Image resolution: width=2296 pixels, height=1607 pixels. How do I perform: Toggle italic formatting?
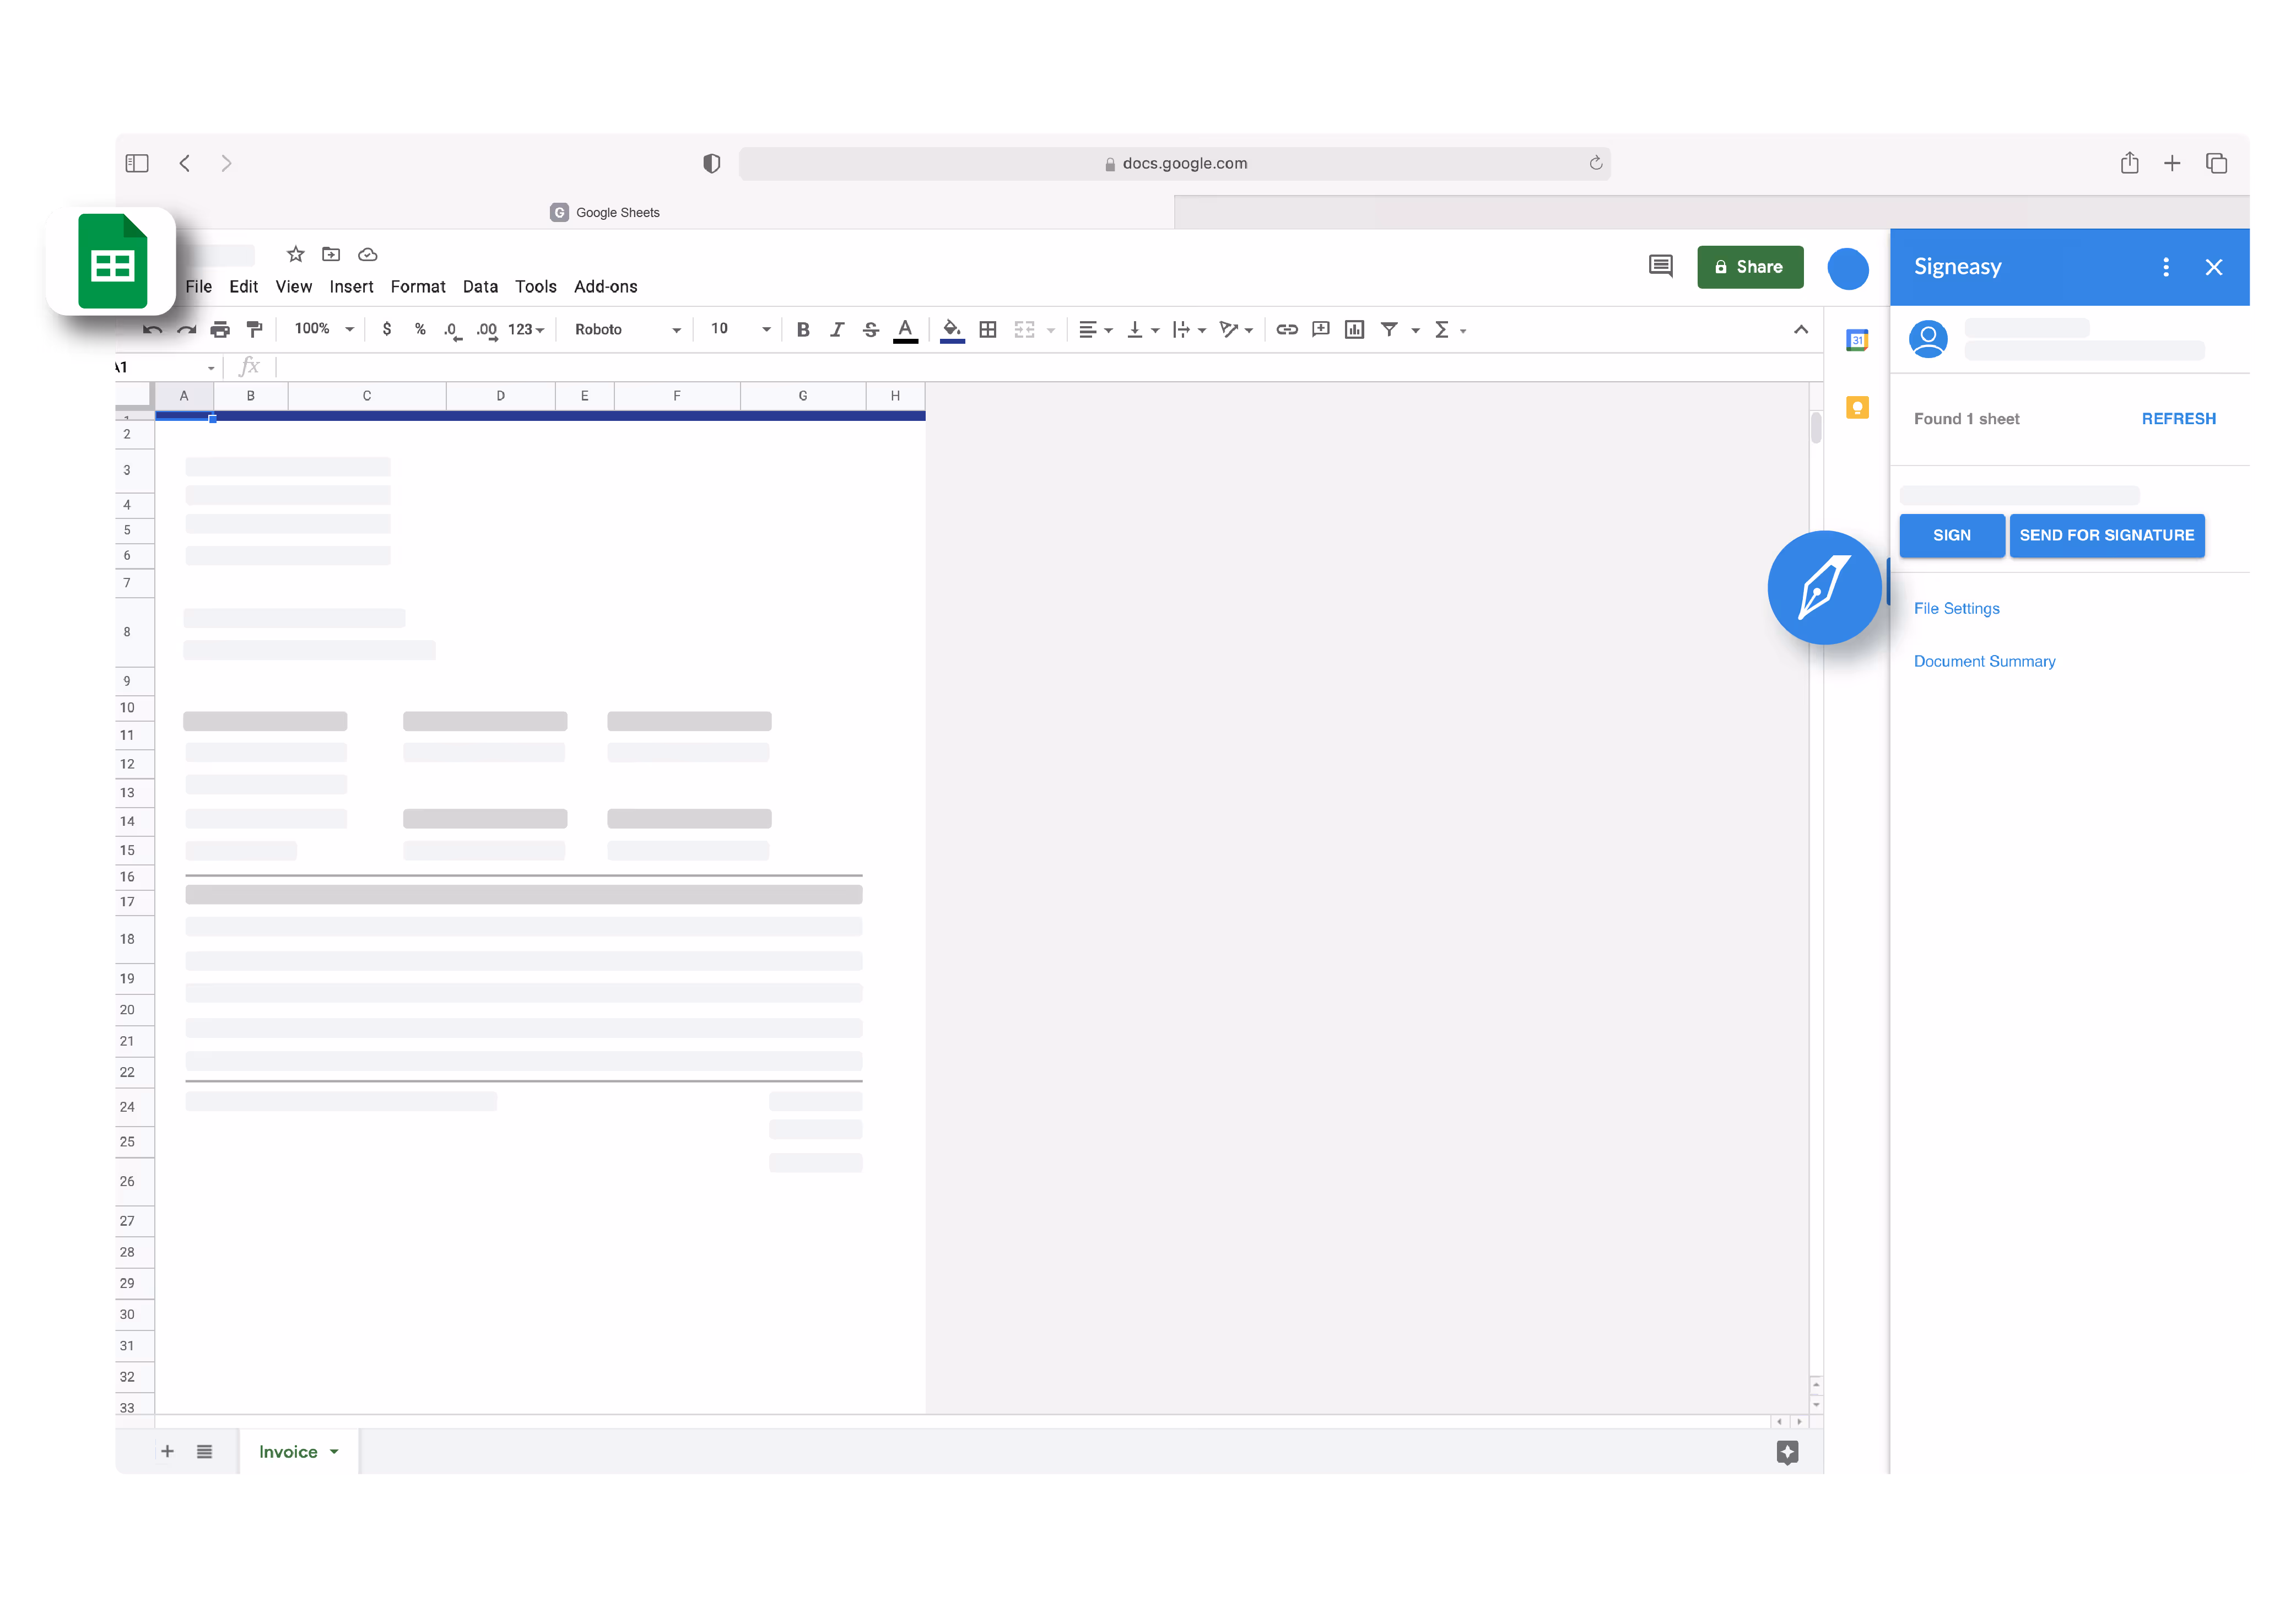click(x=837, y=329)
